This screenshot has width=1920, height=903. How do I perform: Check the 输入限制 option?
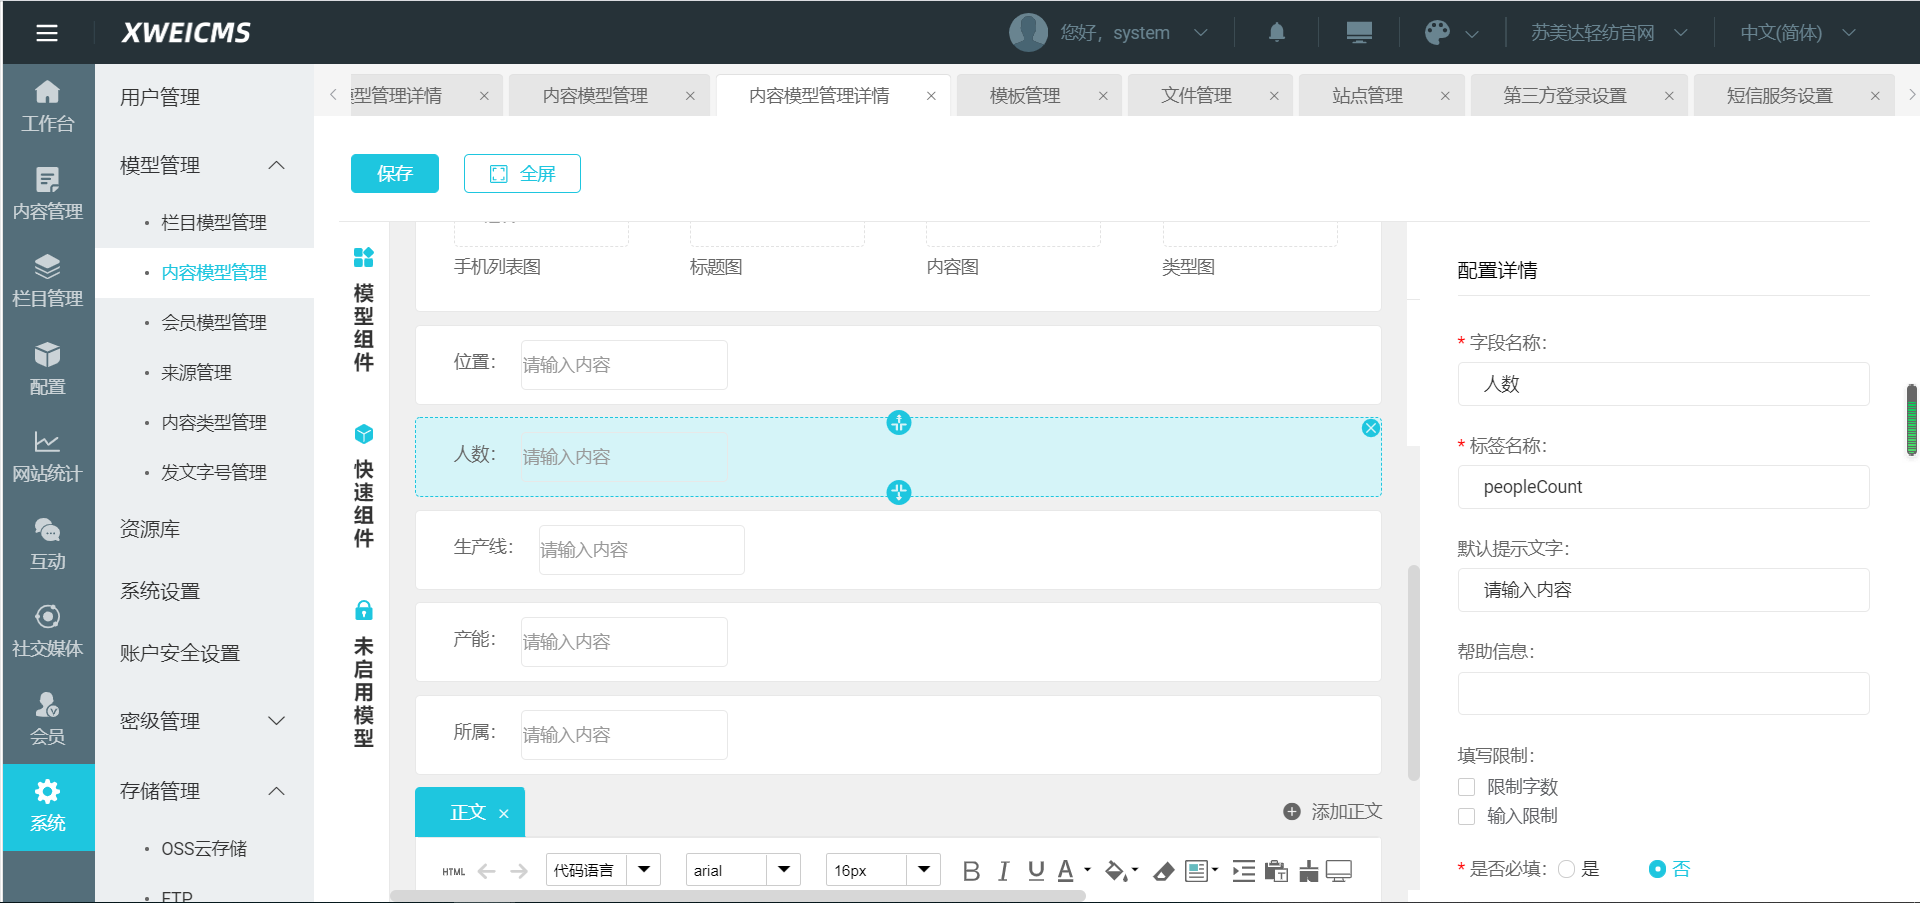tap(1467, 816)
